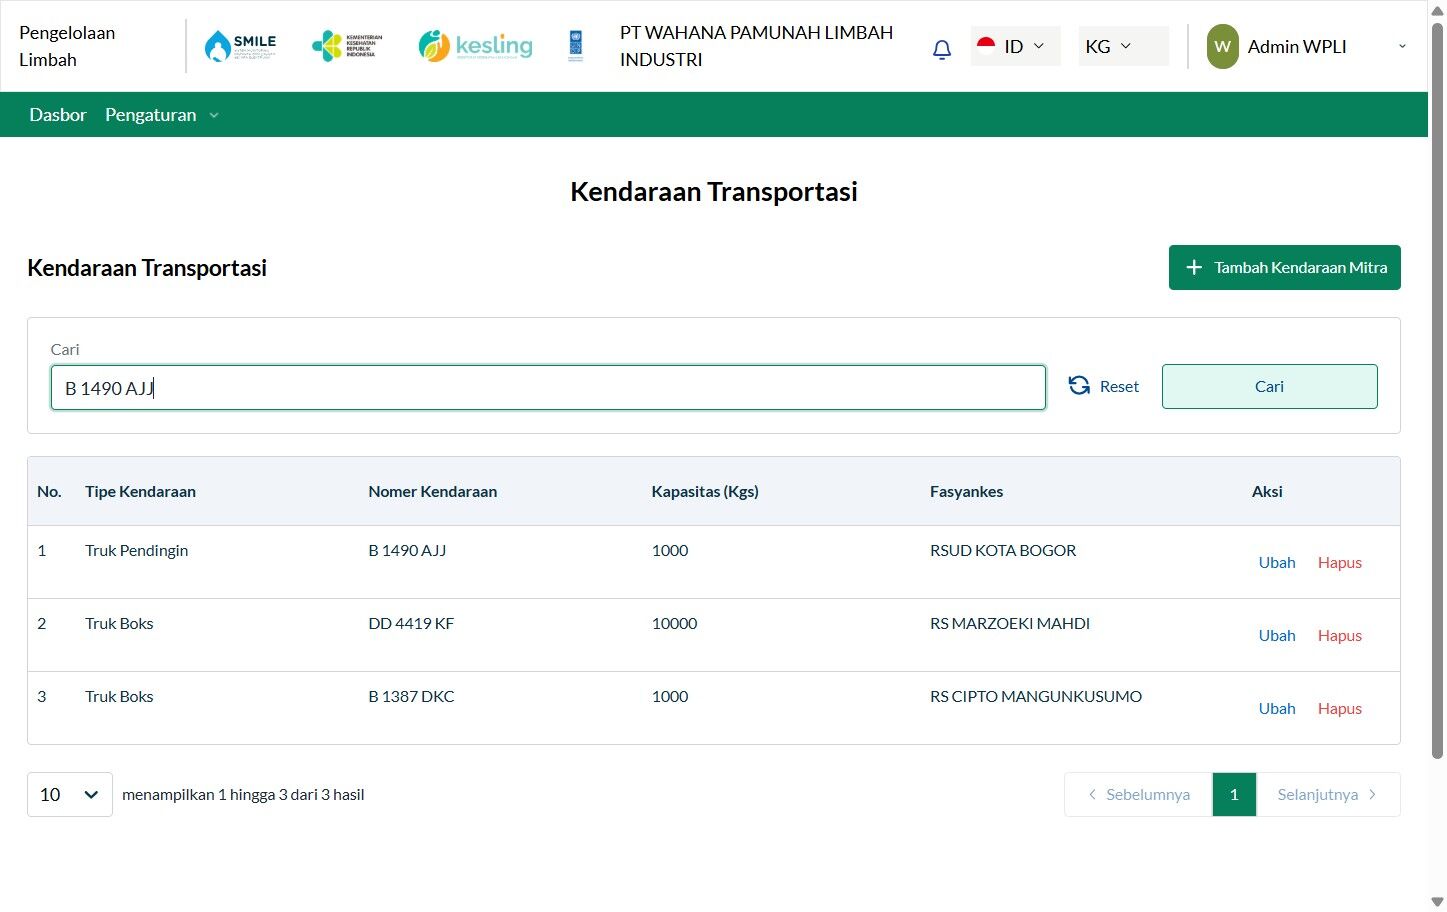This screenshot has width=1447, height=912.
Task: Click Ubah for RS CIPTO MANGUNKUSUMO row
Action: coord(1277,708)
